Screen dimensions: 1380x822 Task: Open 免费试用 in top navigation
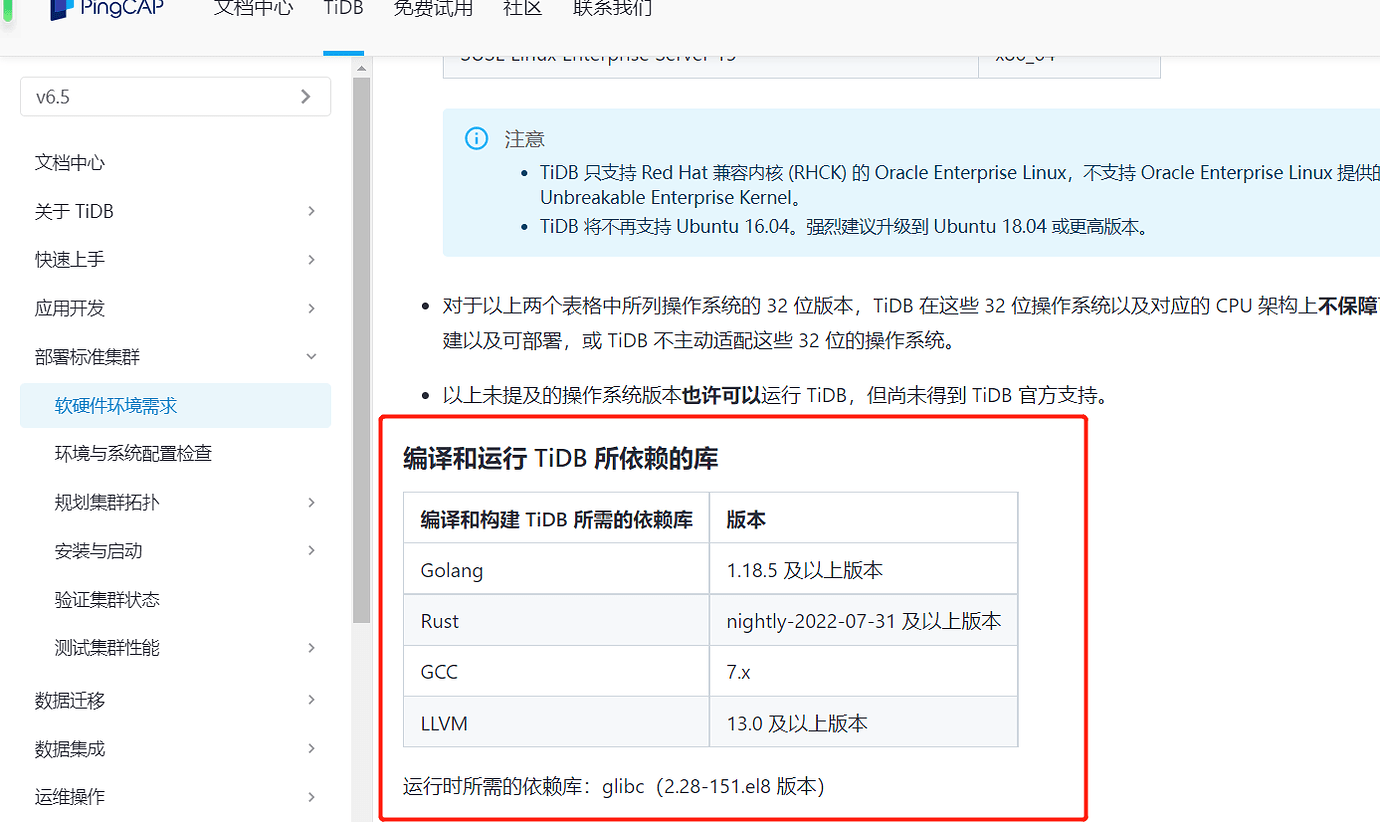(x=433, y=9)
